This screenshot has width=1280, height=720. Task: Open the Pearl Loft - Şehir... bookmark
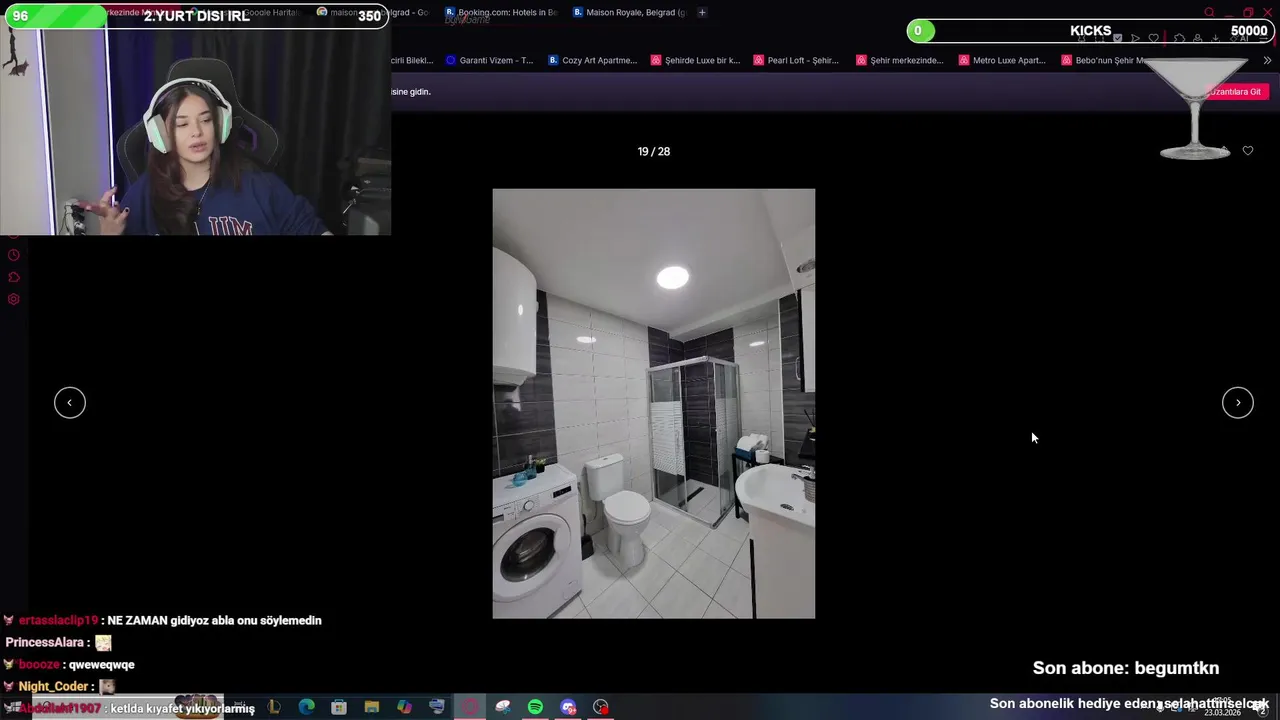coord(796,60)
